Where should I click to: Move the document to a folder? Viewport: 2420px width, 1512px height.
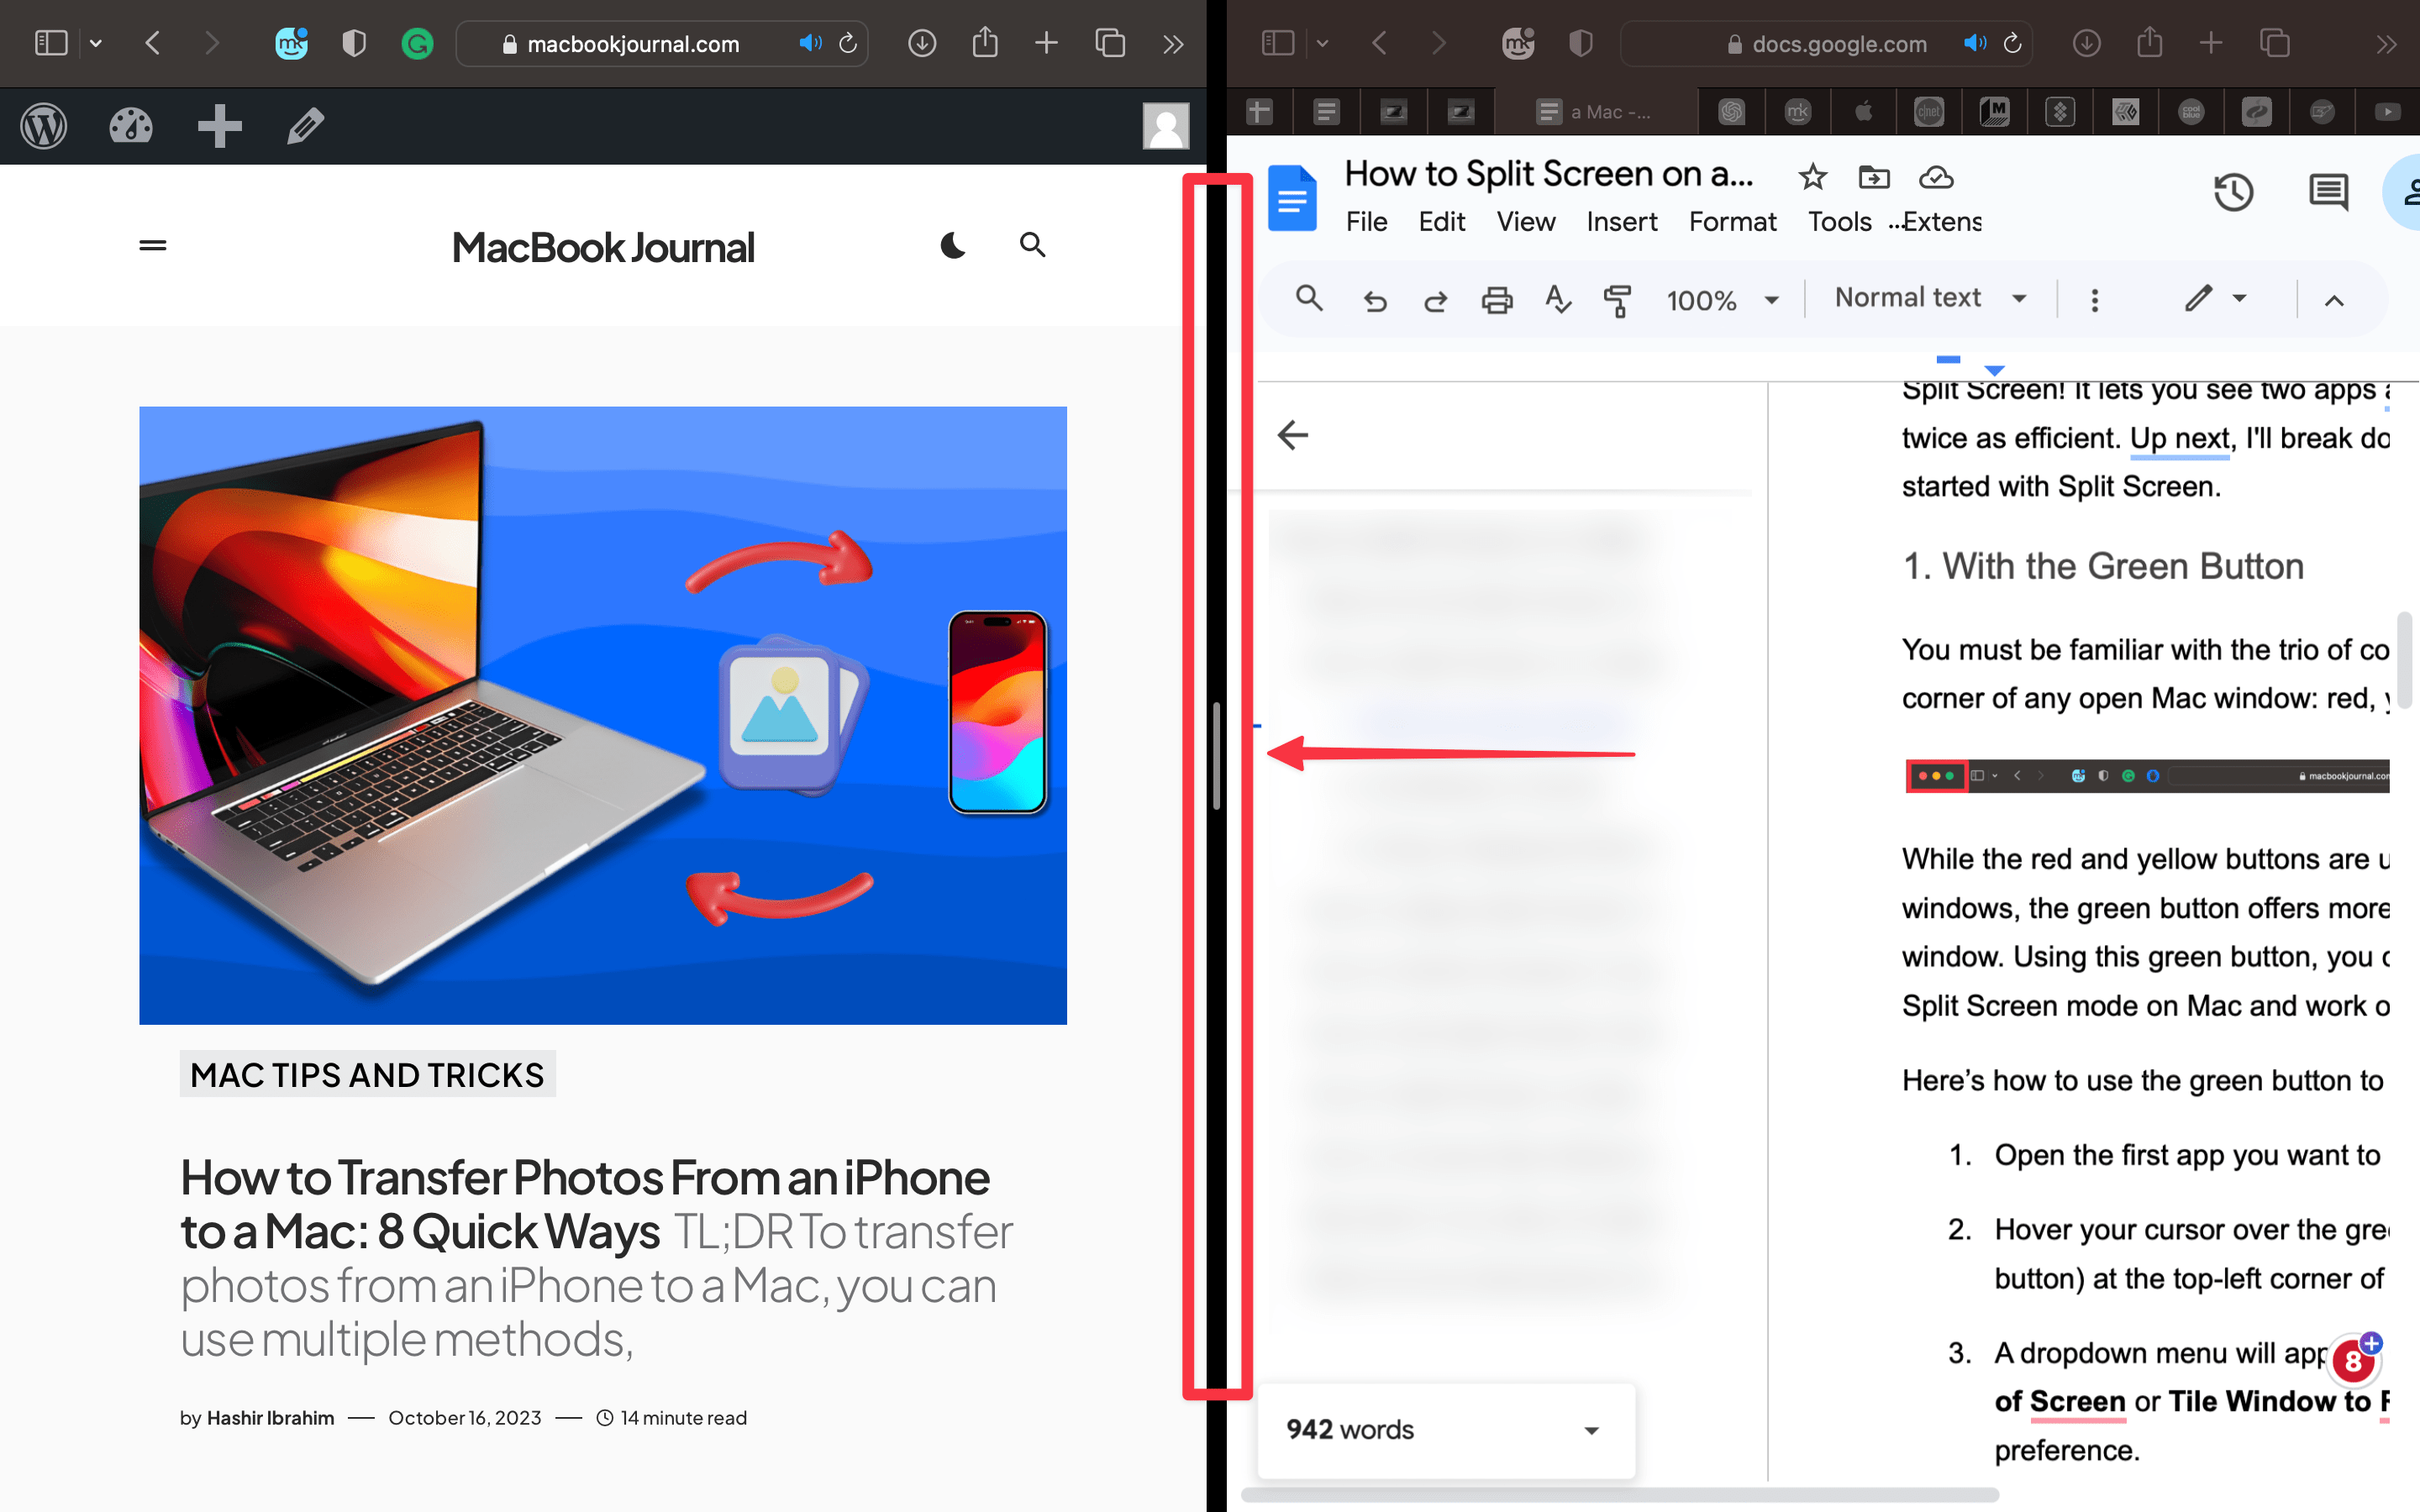[1874, 177]
